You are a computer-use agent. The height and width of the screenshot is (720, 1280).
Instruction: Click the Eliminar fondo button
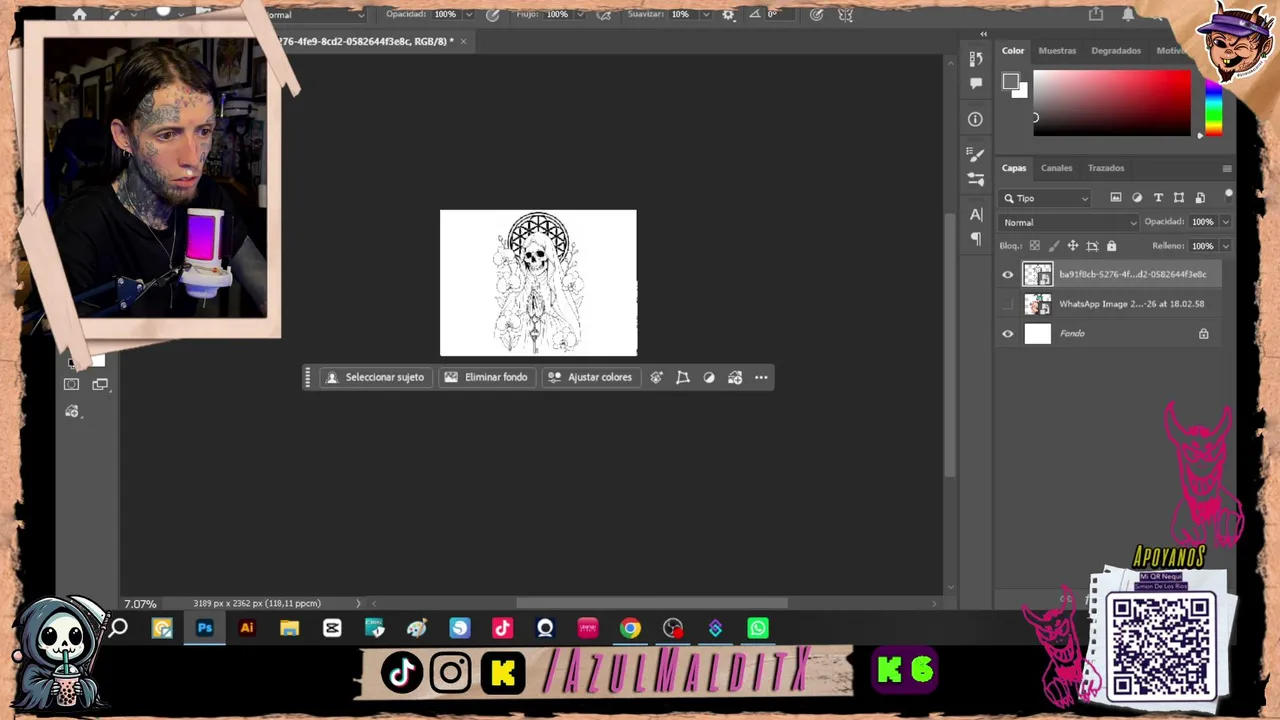486,378
